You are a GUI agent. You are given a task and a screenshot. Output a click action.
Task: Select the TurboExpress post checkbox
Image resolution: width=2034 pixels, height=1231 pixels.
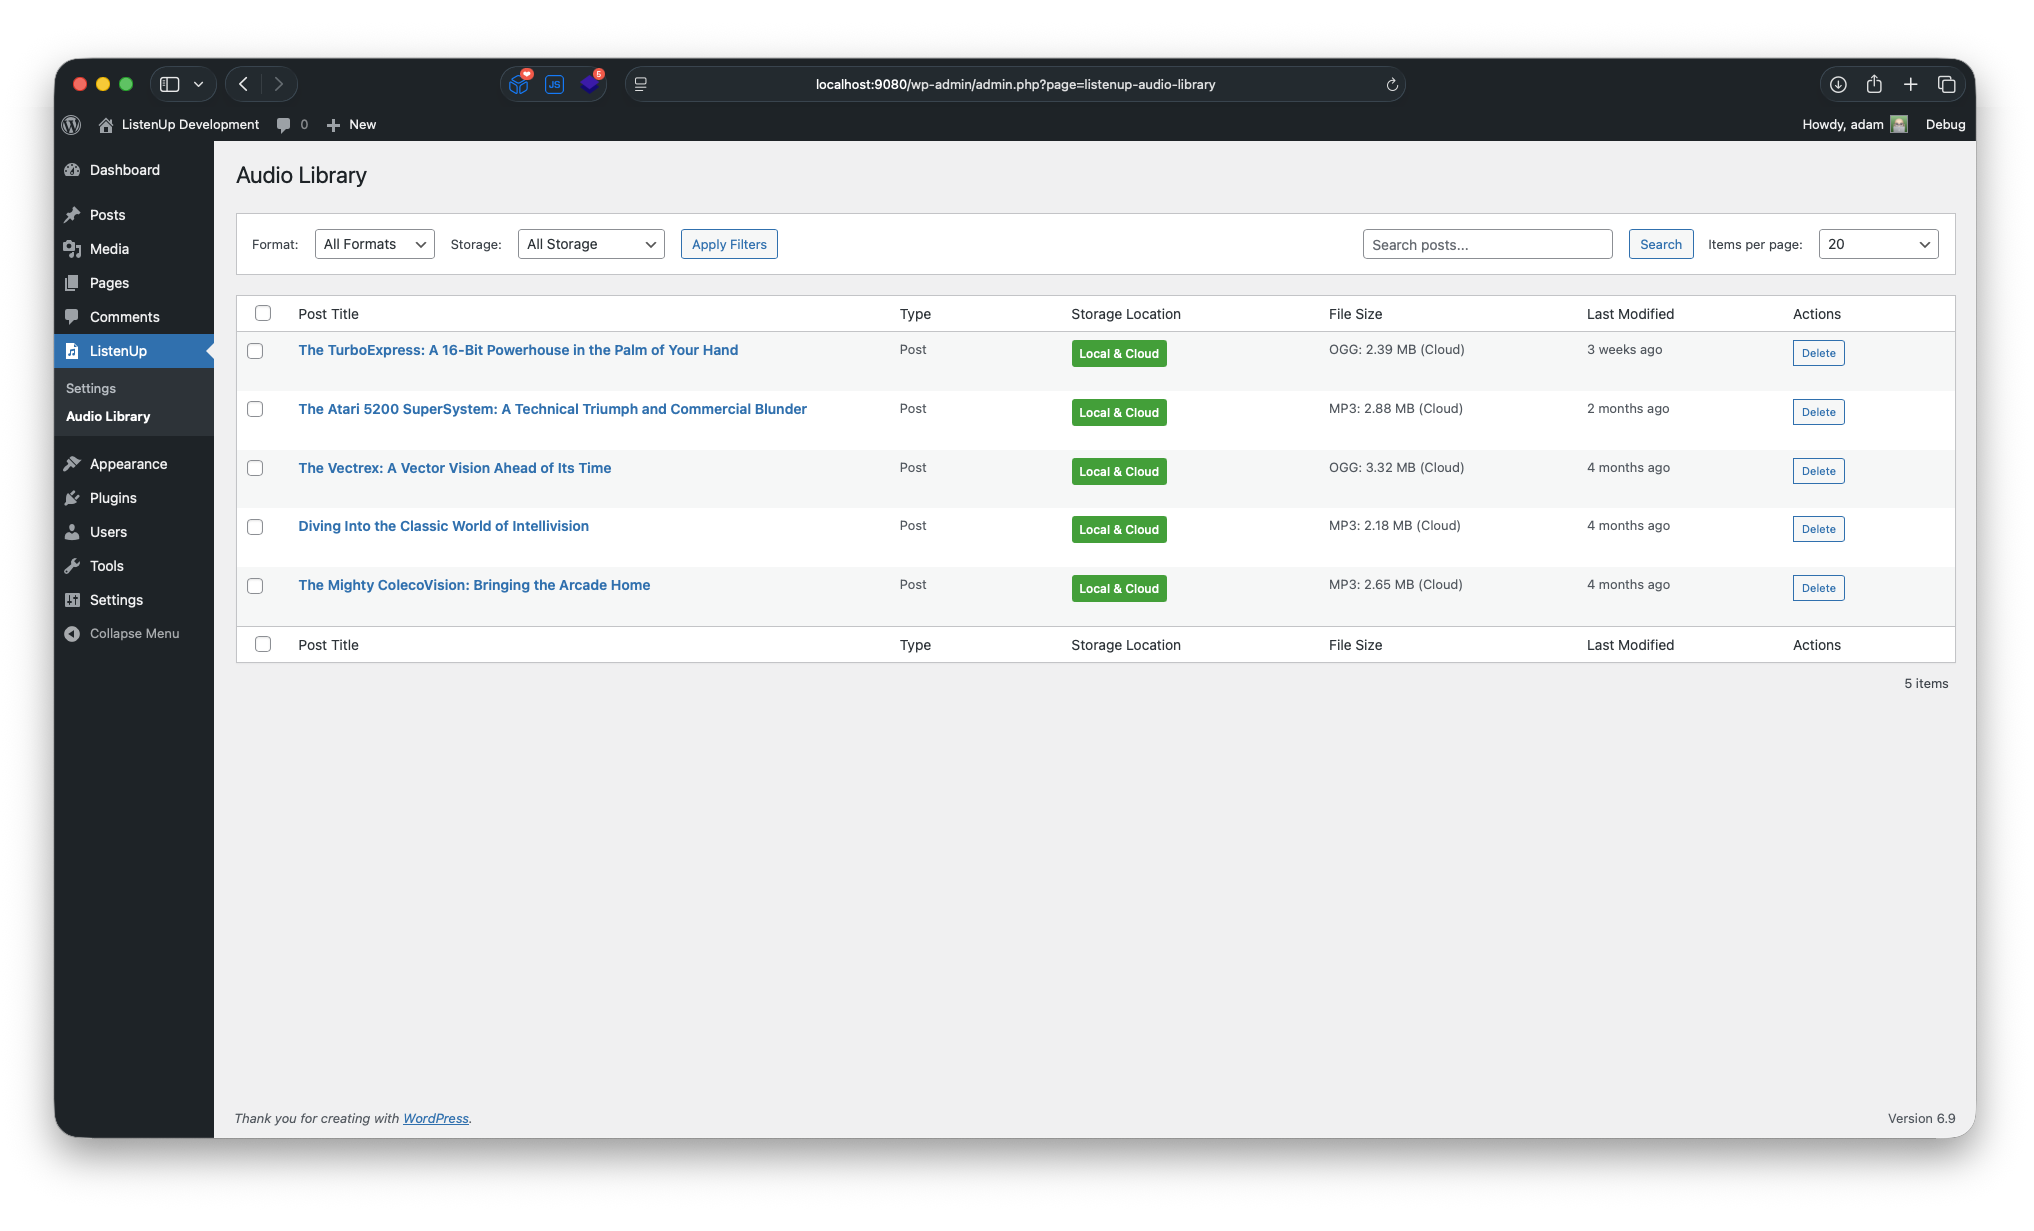click(x=255, y=351)
